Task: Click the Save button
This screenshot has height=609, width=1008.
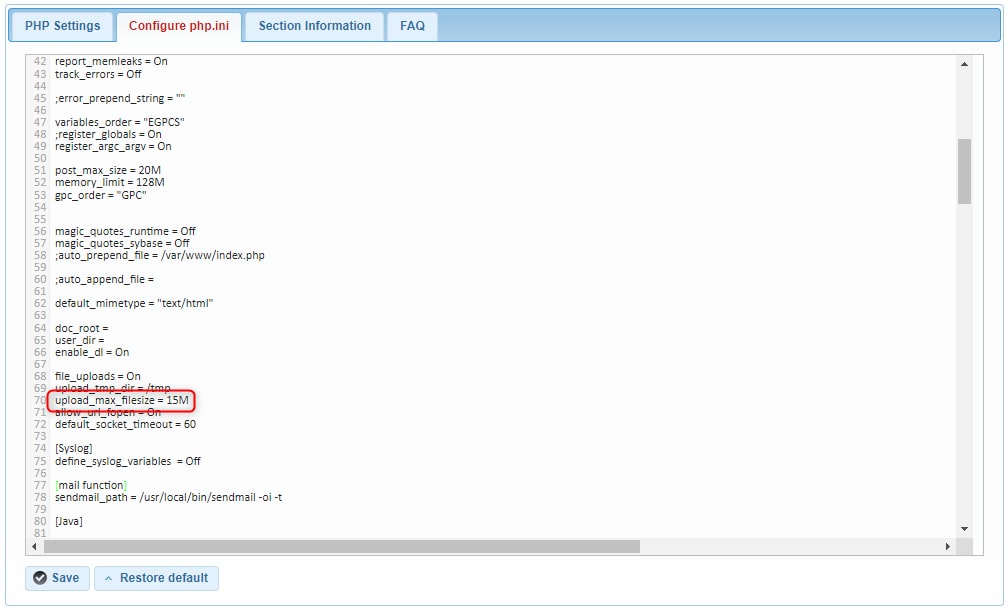Action: [x=57, y=578]
